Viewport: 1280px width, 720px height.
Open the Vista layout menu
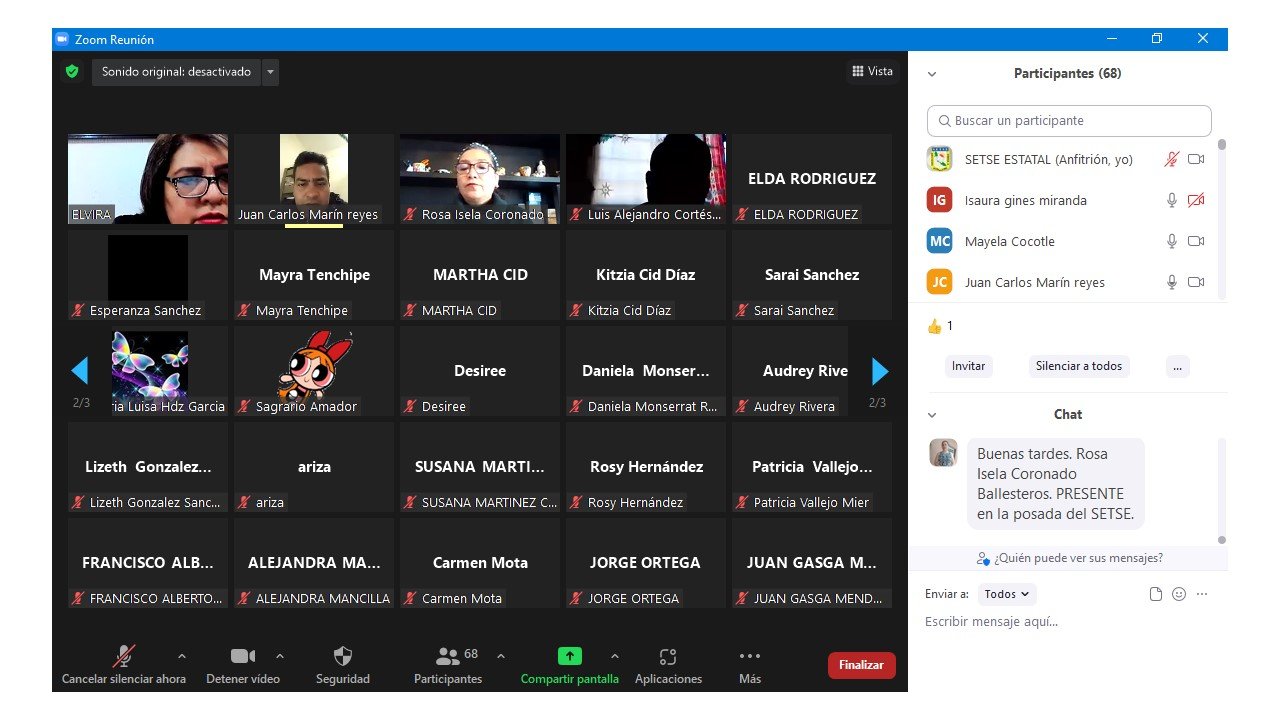872,72
